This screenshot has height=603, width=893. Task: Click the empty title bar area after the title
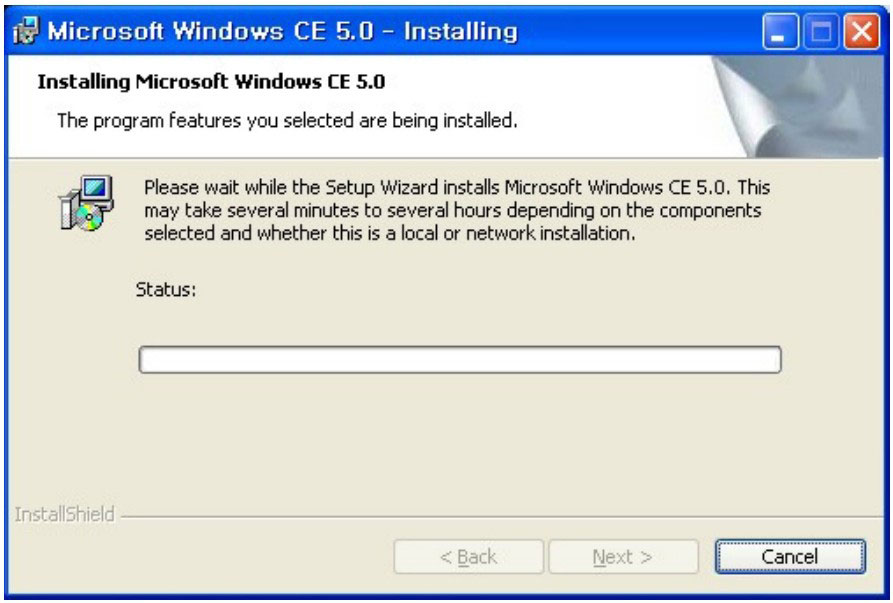(x=640, y=31)
